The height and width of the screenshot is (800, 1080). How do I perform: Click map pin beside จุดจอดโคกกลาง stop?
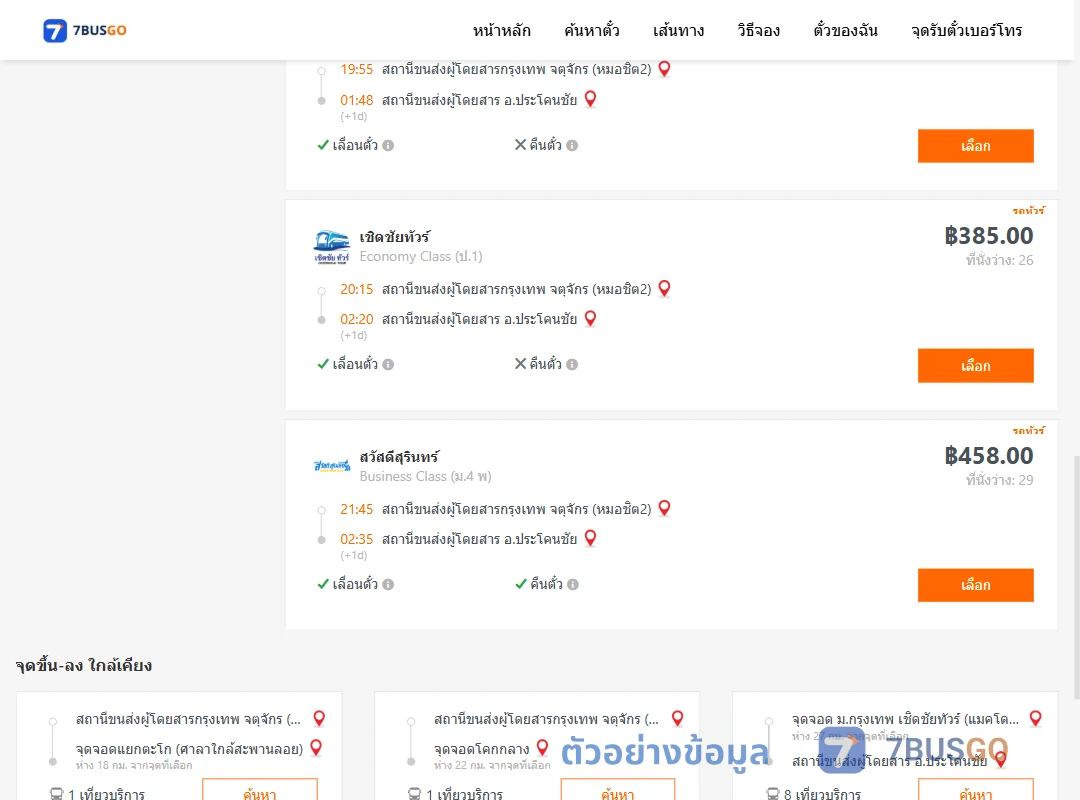point(542,748)
